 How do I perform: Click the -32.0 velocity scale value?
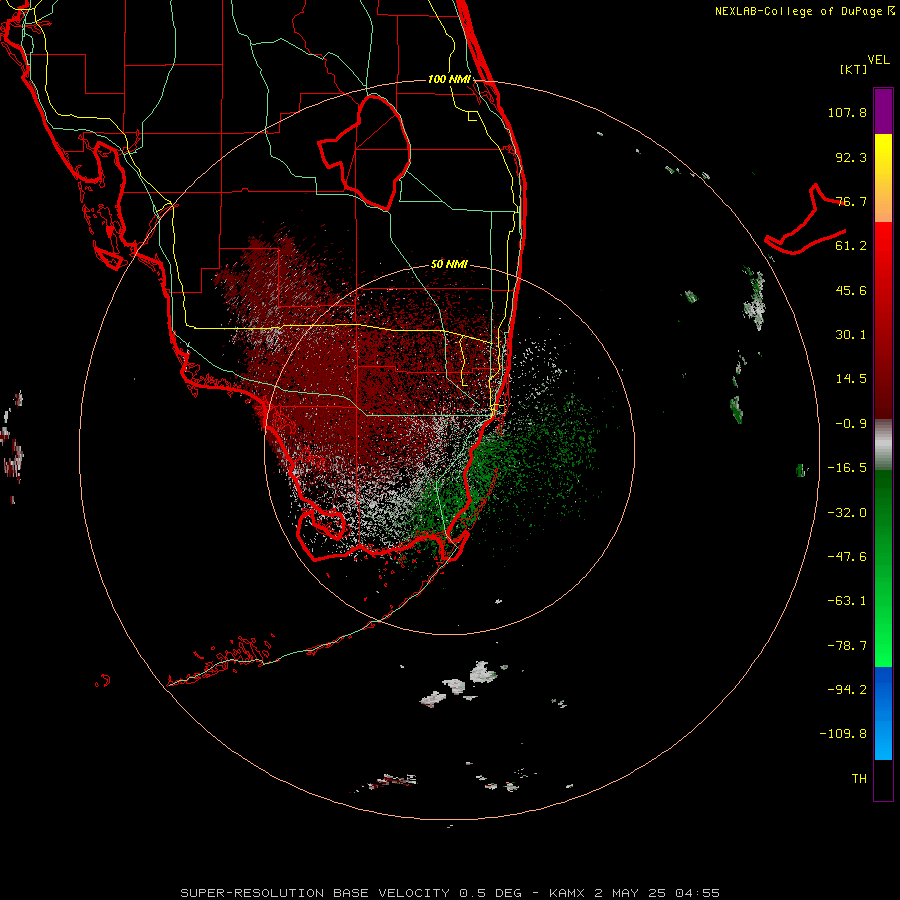847,513
